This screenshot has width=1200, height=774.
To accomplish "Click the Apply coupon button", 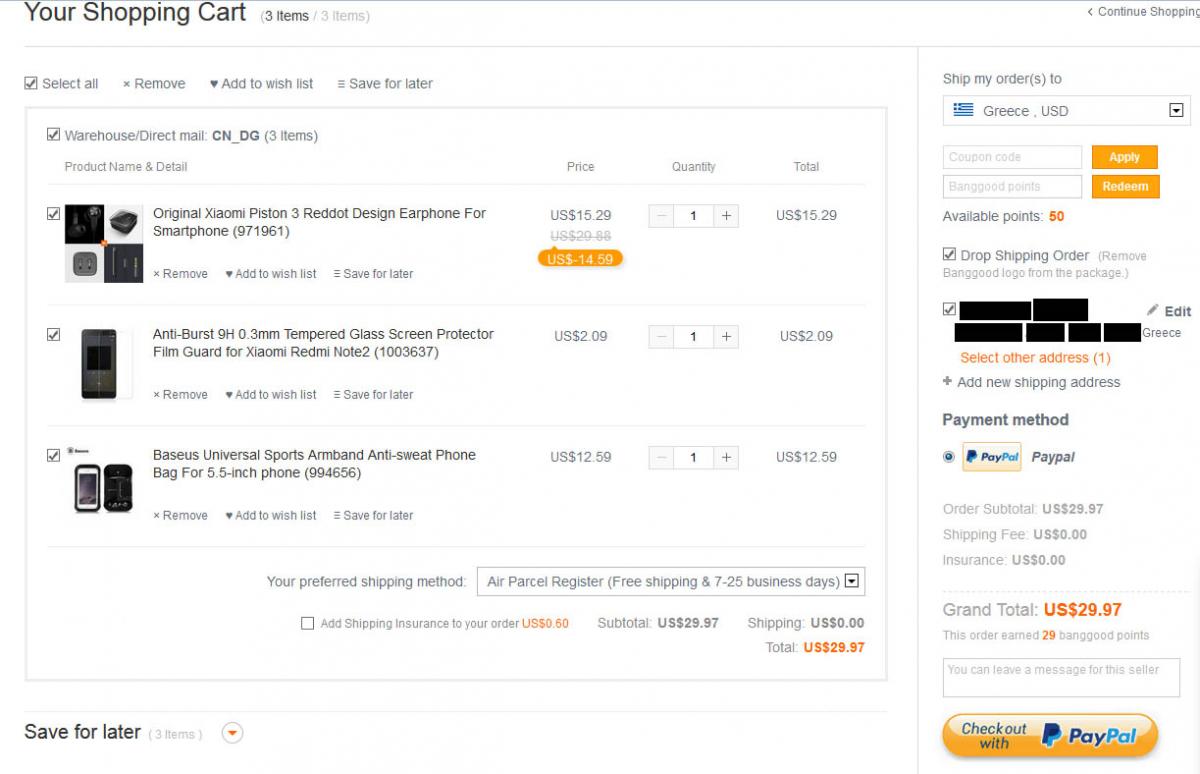I will pyautogui.click(x=1125, y=157).
